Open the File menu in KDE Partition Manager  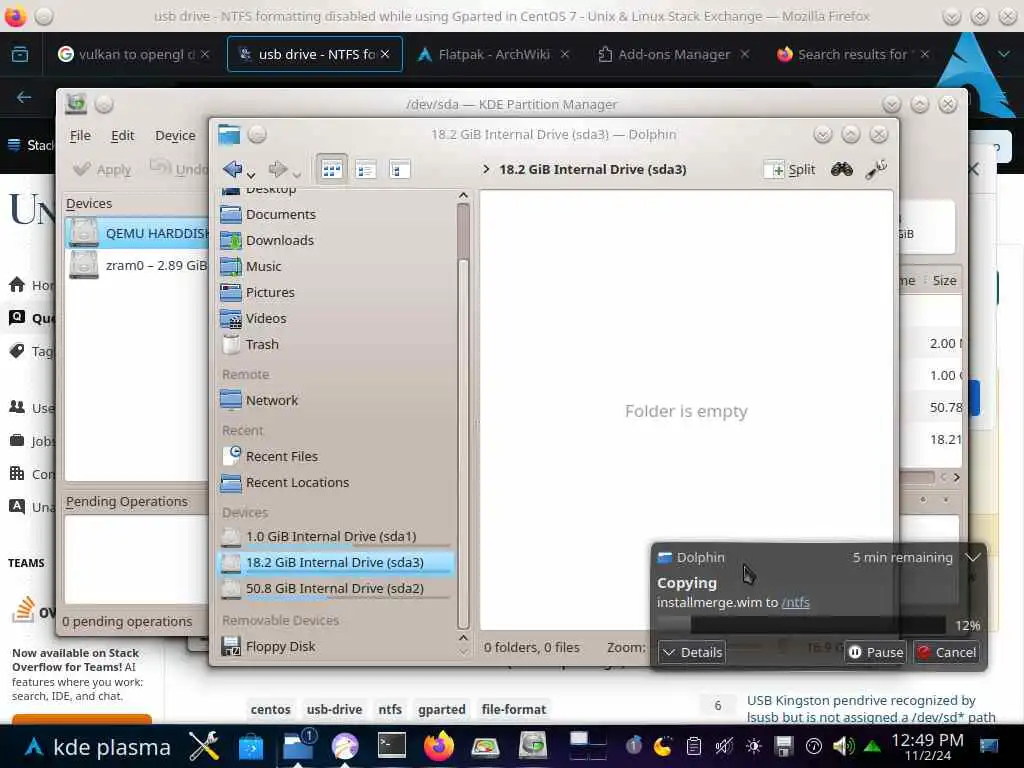80,135
